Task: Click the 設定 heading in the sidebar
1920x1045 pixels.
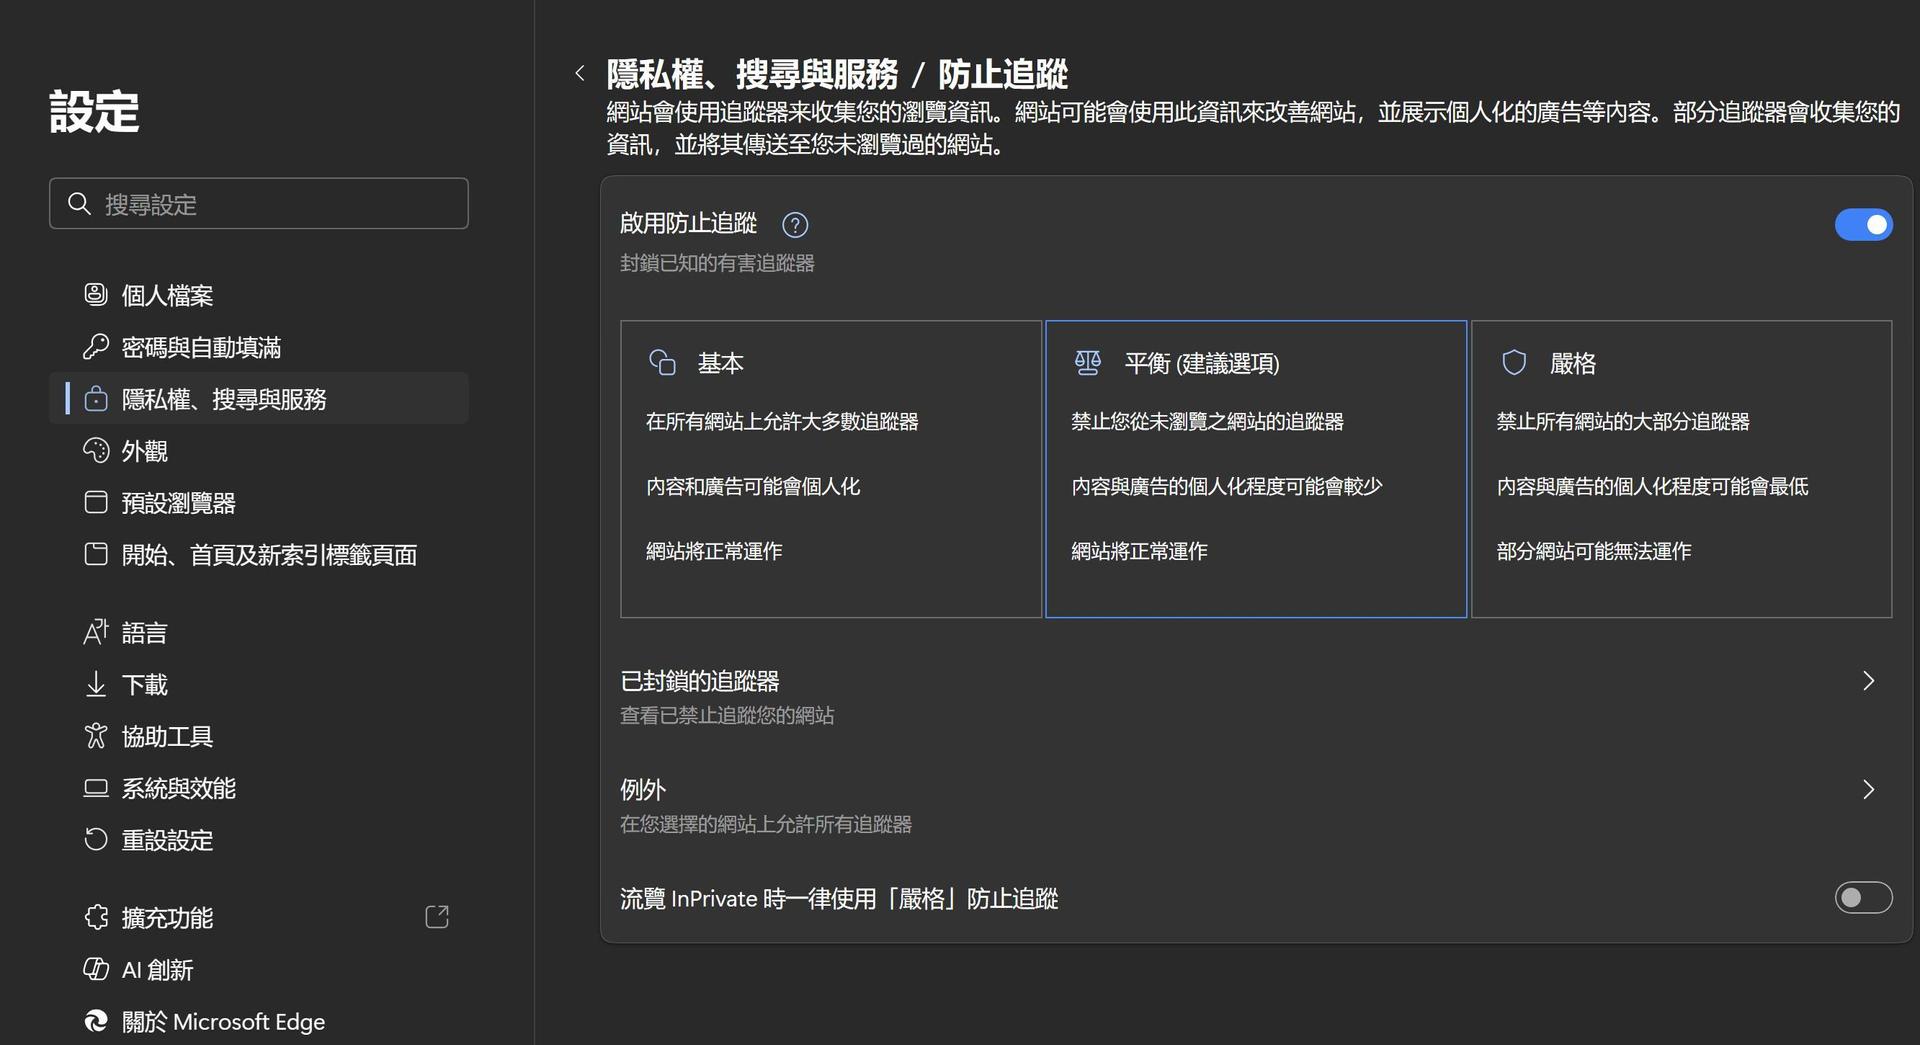Action: pyautogui.click(x=94, y=111)
